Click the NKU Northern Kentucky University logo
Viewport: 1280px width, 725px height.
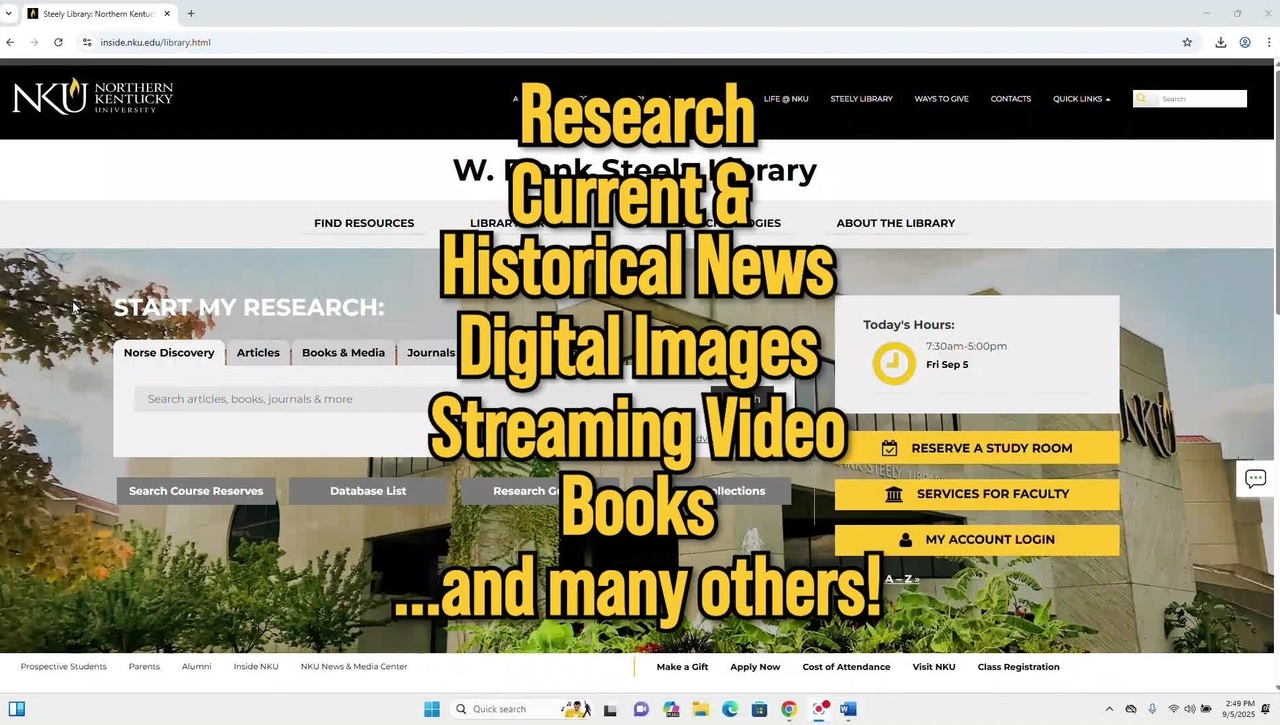(92, 97)
